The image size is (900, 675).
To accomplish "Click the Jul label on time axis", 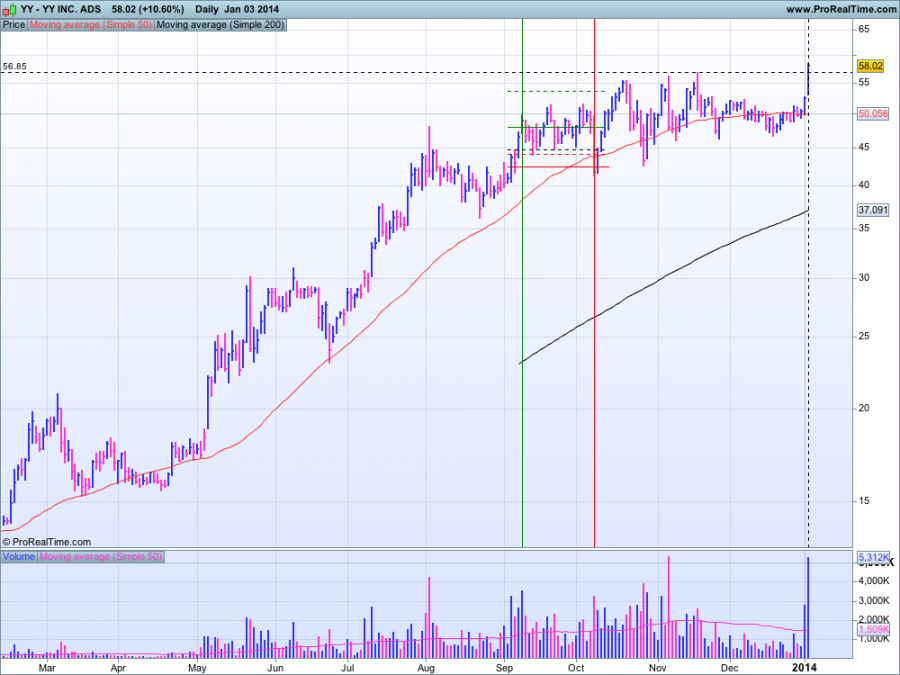I will coord(347,668).
